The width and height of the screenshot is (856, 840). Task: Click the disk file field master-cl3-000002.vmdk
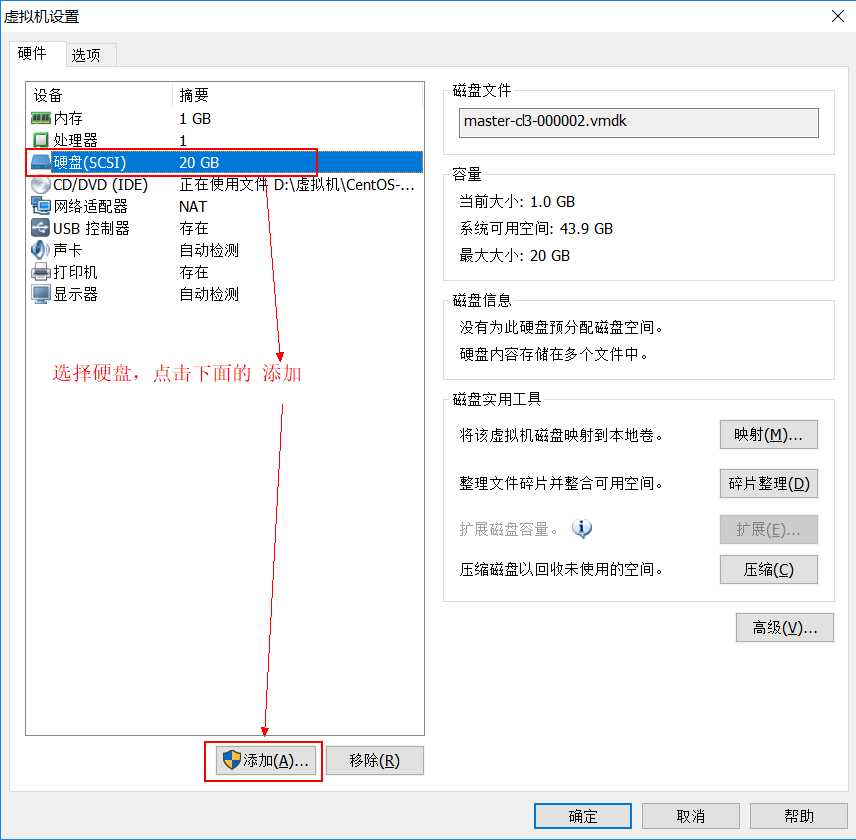click(638, 122)
